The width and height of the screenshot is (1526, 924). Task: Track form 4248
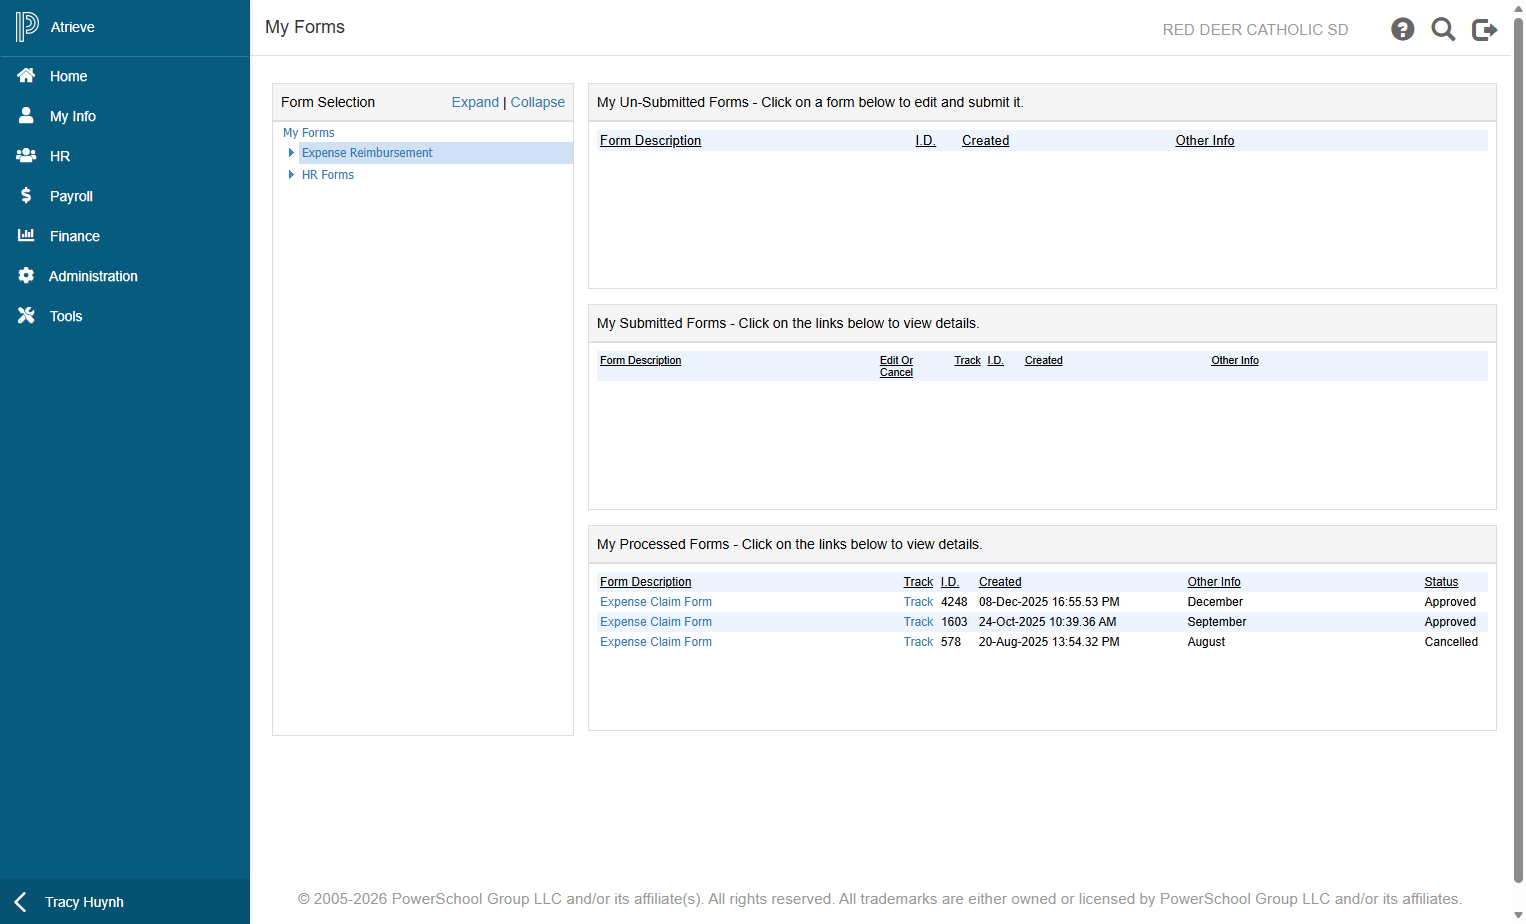[x=918, y=602]
